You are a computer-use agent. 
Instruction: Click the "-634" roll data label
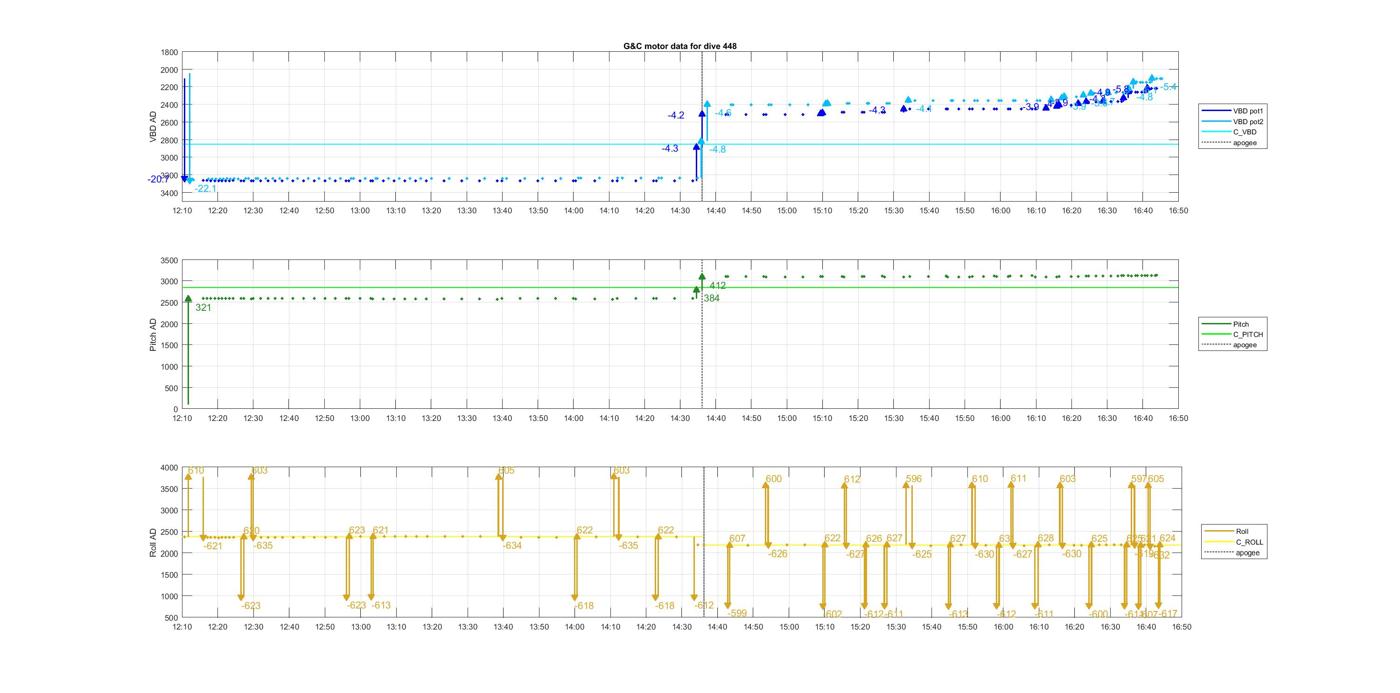coord(512,546)
